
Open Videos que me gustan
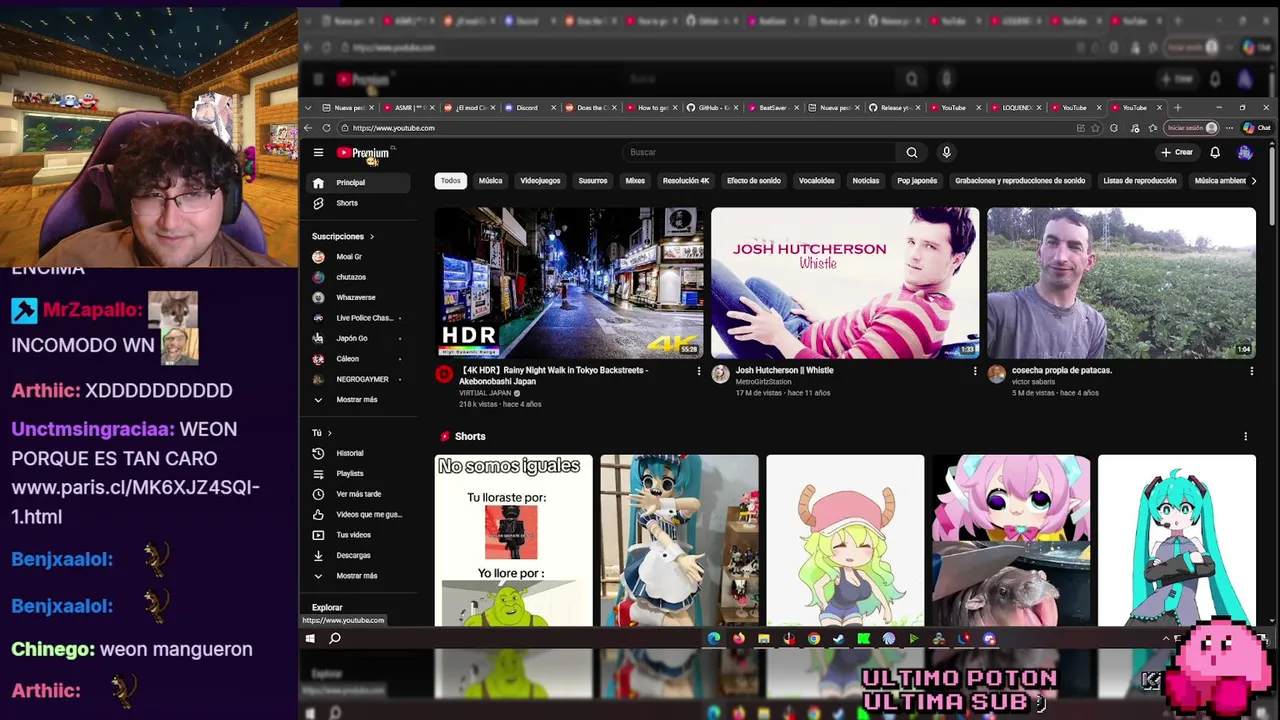point(359,514)
